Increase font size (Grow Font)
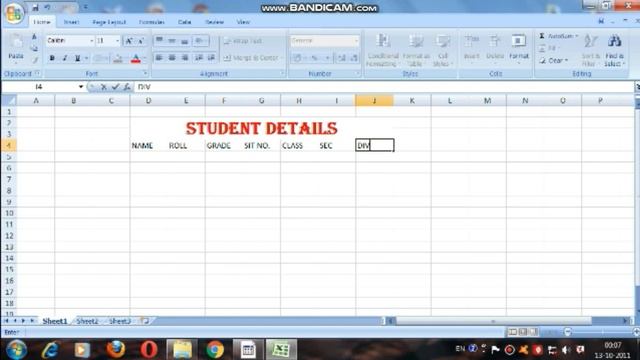The width and height of the screenshot is (640, 360). [129, 41]
